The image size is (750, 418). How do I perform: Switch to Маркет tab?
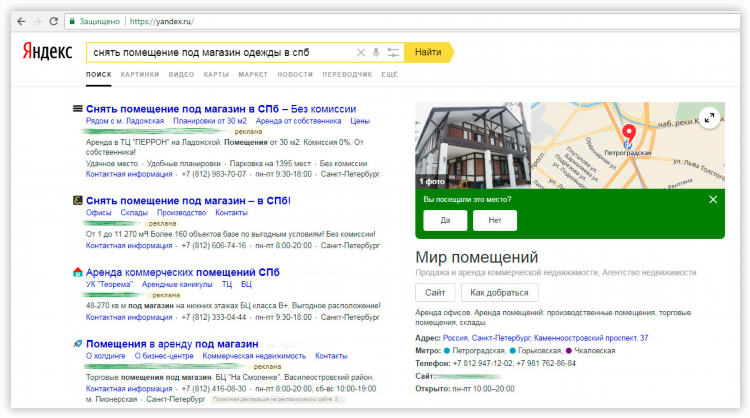[x=253, y=75]
